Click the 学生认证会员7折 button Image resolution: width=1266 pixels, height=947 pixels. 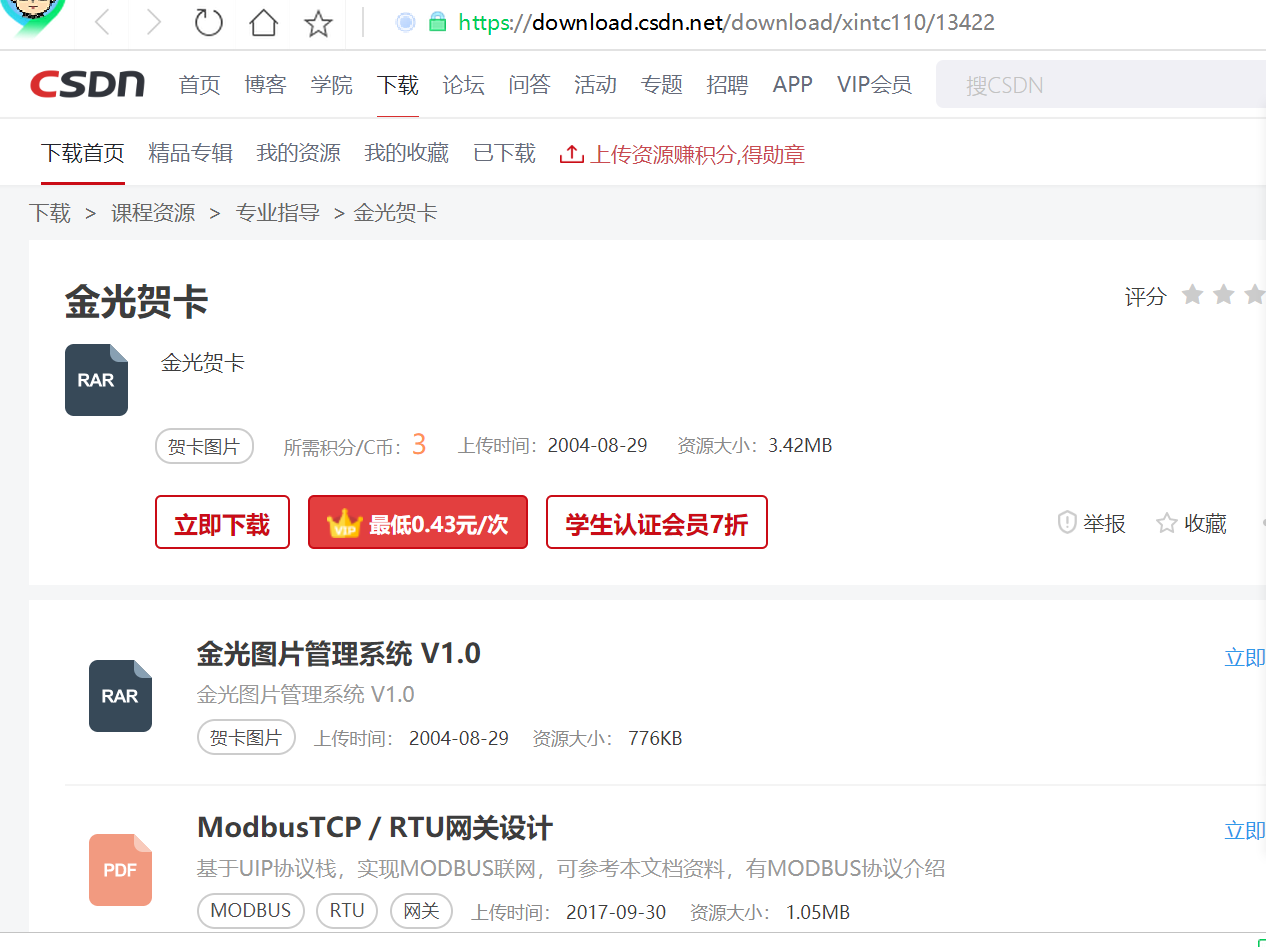(x=656, y=523)
